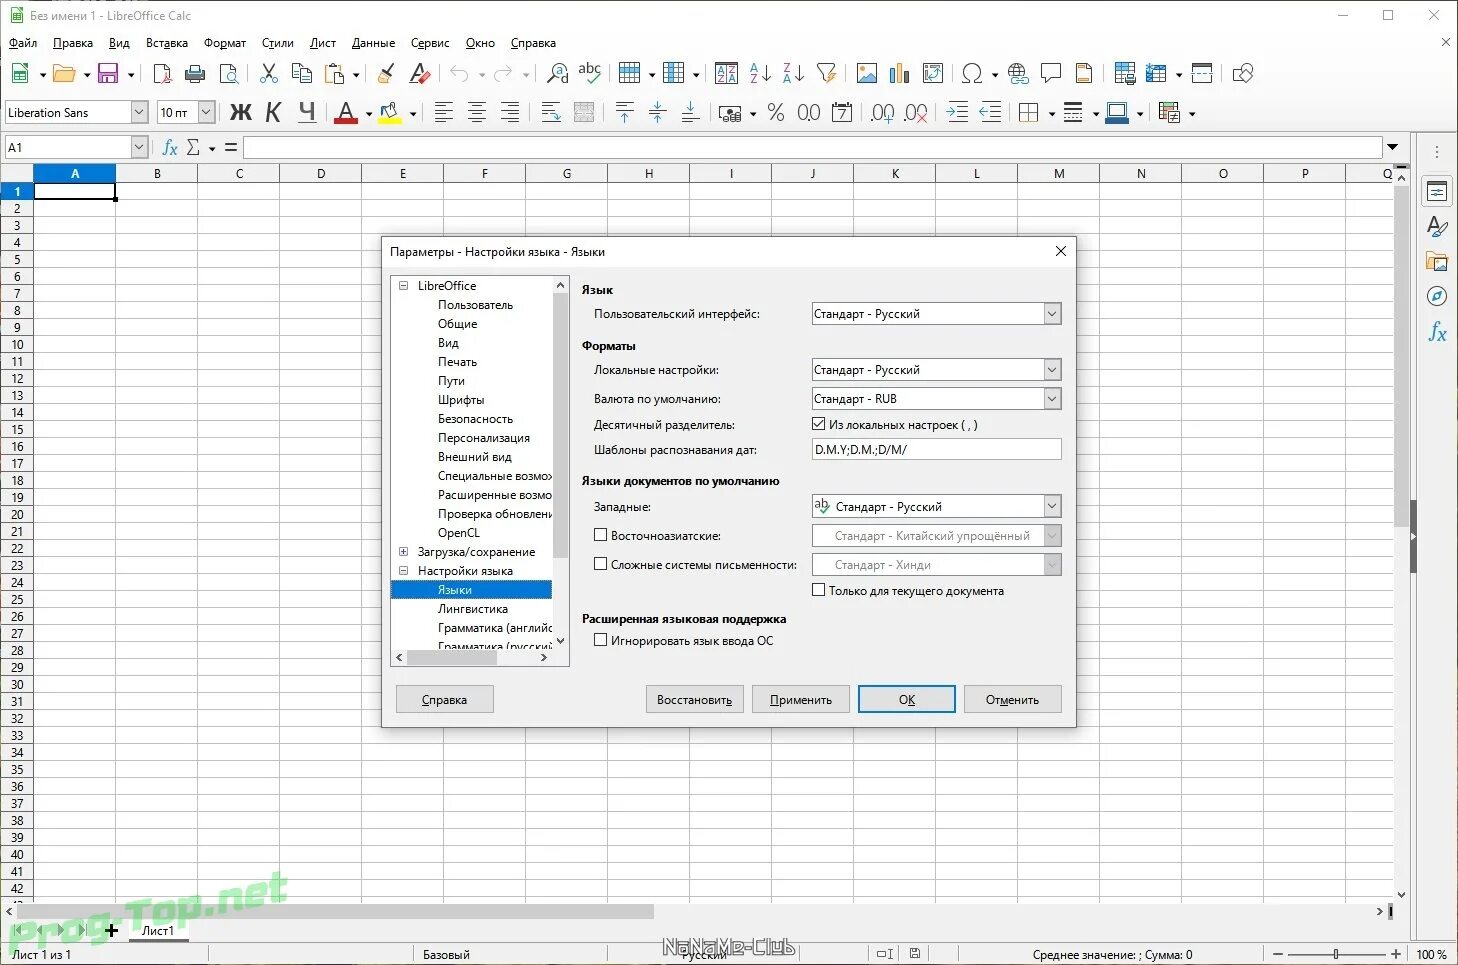The height and width of the screenshot is (965, 1458).
Task: Open the sidebar Gallery icon
Action: pos(1437,262)
